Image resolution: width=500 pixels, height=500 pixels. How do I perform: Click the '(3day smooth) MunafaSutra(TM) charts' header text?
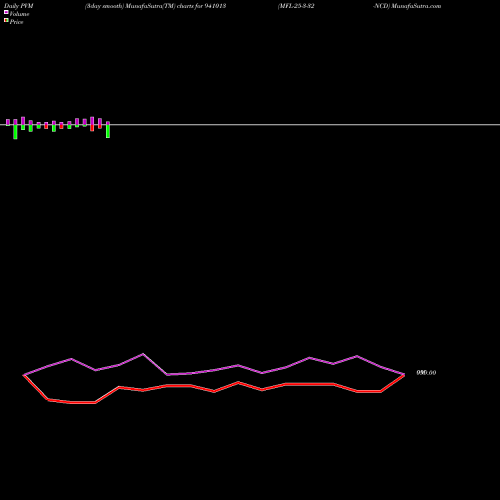[x=139, y=6]
